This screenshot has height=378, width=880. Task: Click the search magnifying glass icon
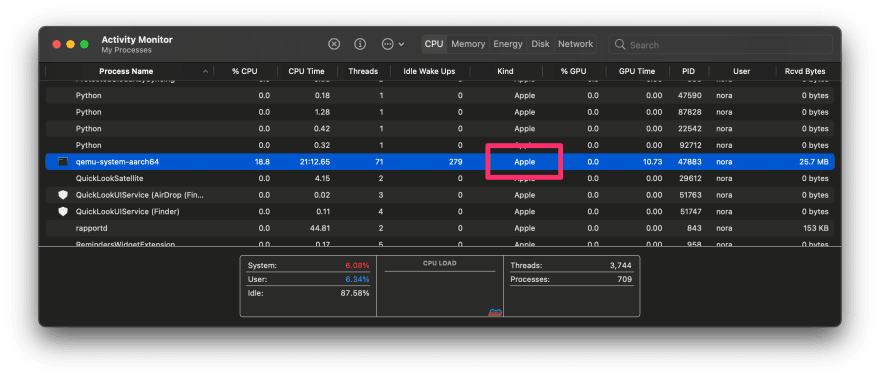pyautogui.click(x=620, y=44)
